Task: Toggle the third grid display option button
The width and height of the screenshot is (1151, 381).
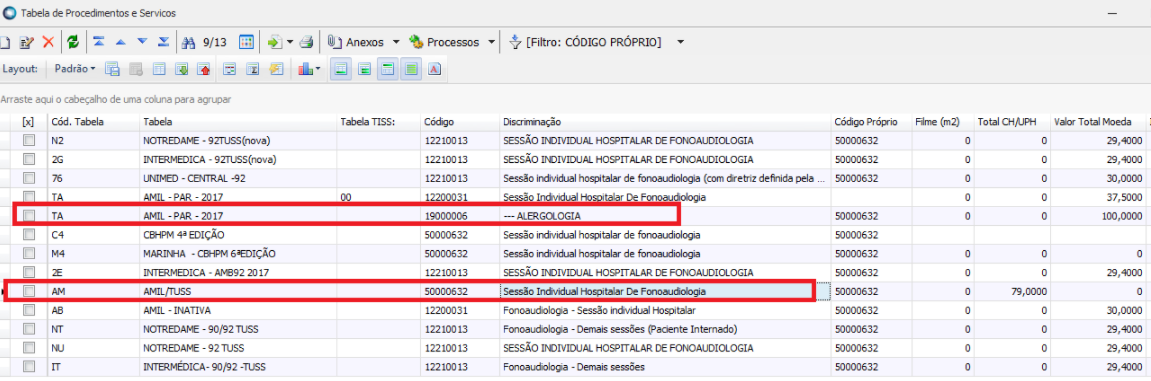Action: [x=388, y=69]
